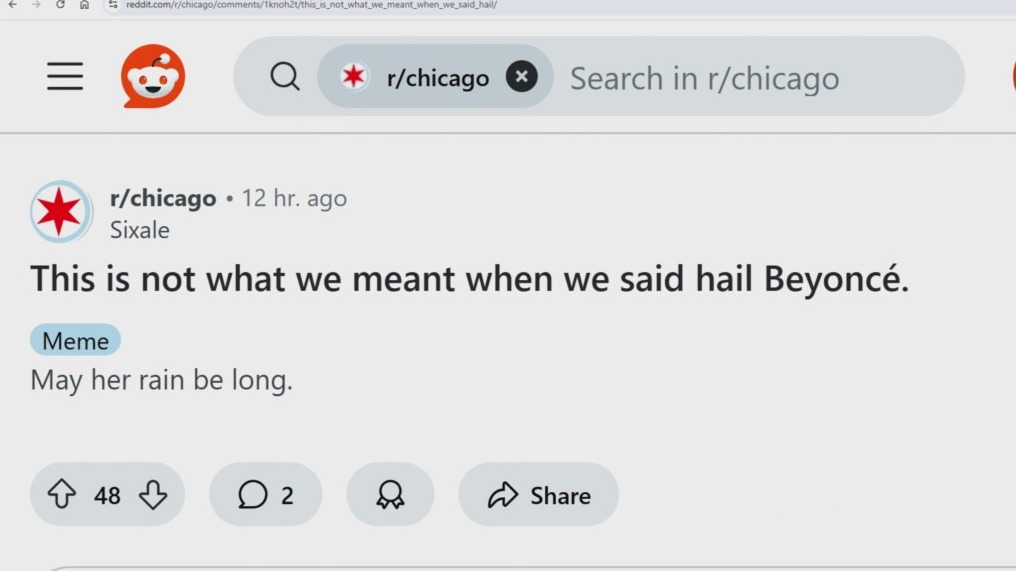The image size is (1016, 571).
Task: Remove the r/chicago search filter chip
Action: (x=521, y=76)
